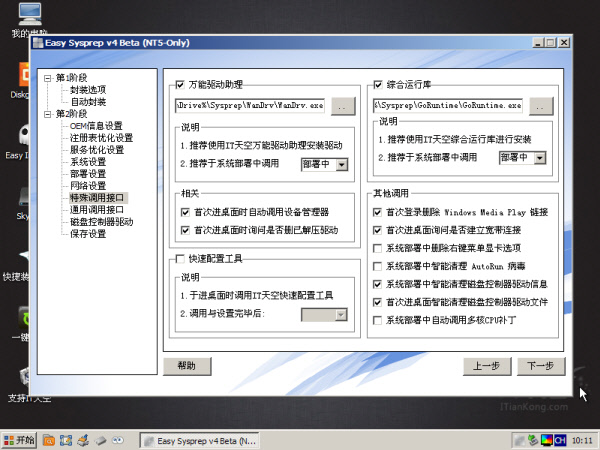Viewport: 600px width, 450px height.
Task: Click the green arrow tray icon
Action: [533, 440]
